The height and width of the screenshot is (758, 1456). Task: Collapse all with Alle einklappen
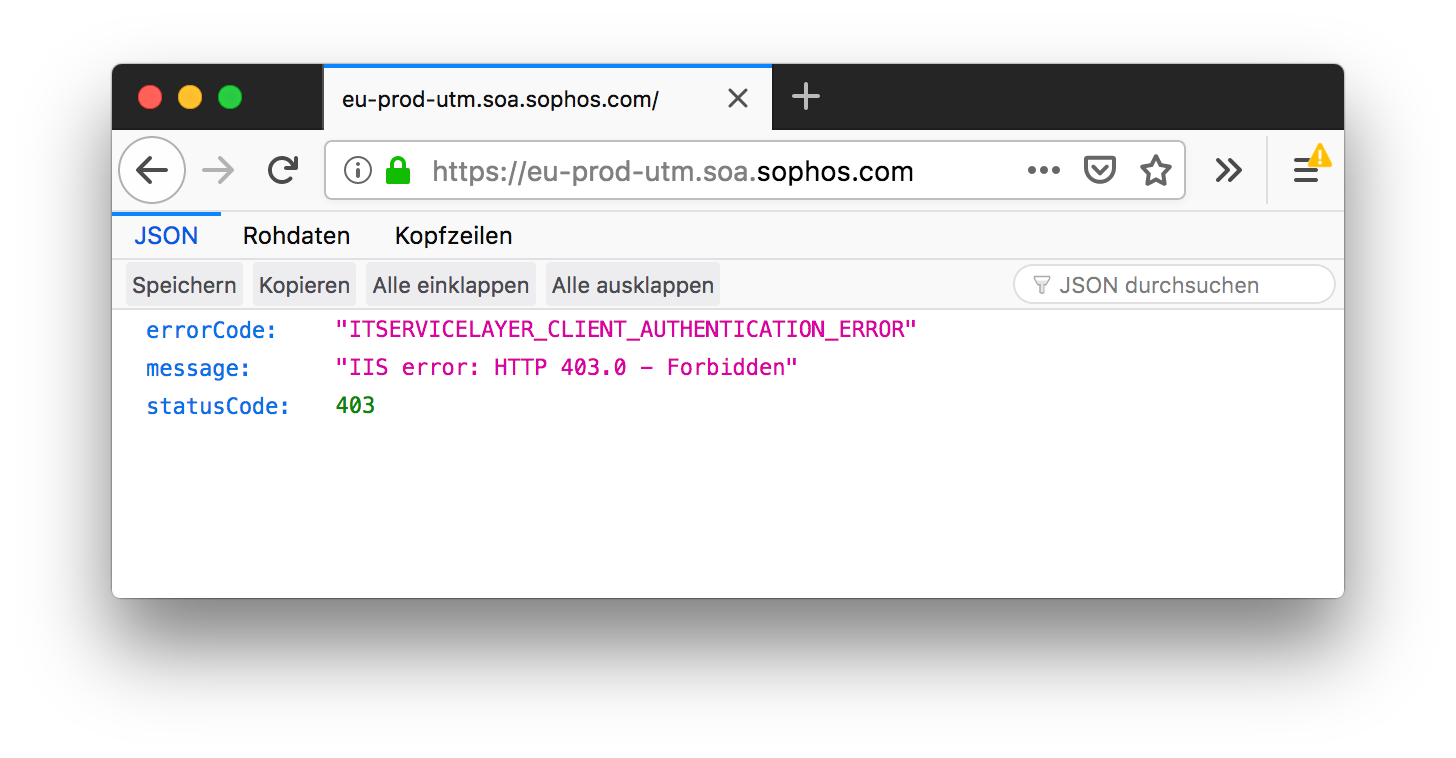tap(450, 285)
